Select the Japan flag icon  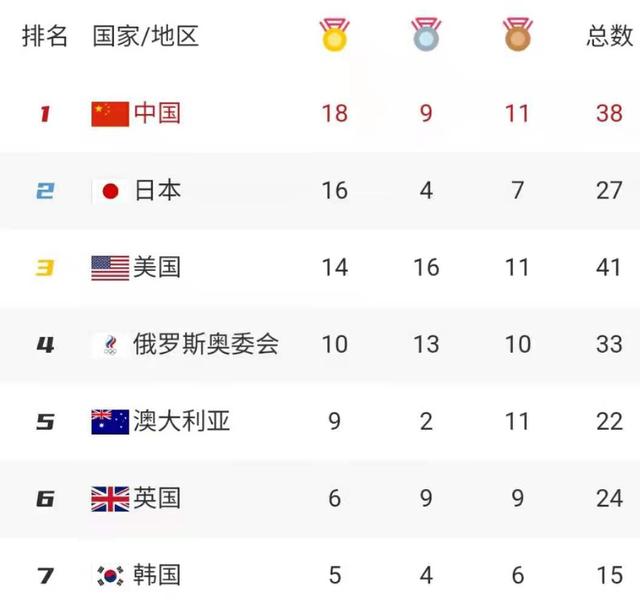point(110,191)
